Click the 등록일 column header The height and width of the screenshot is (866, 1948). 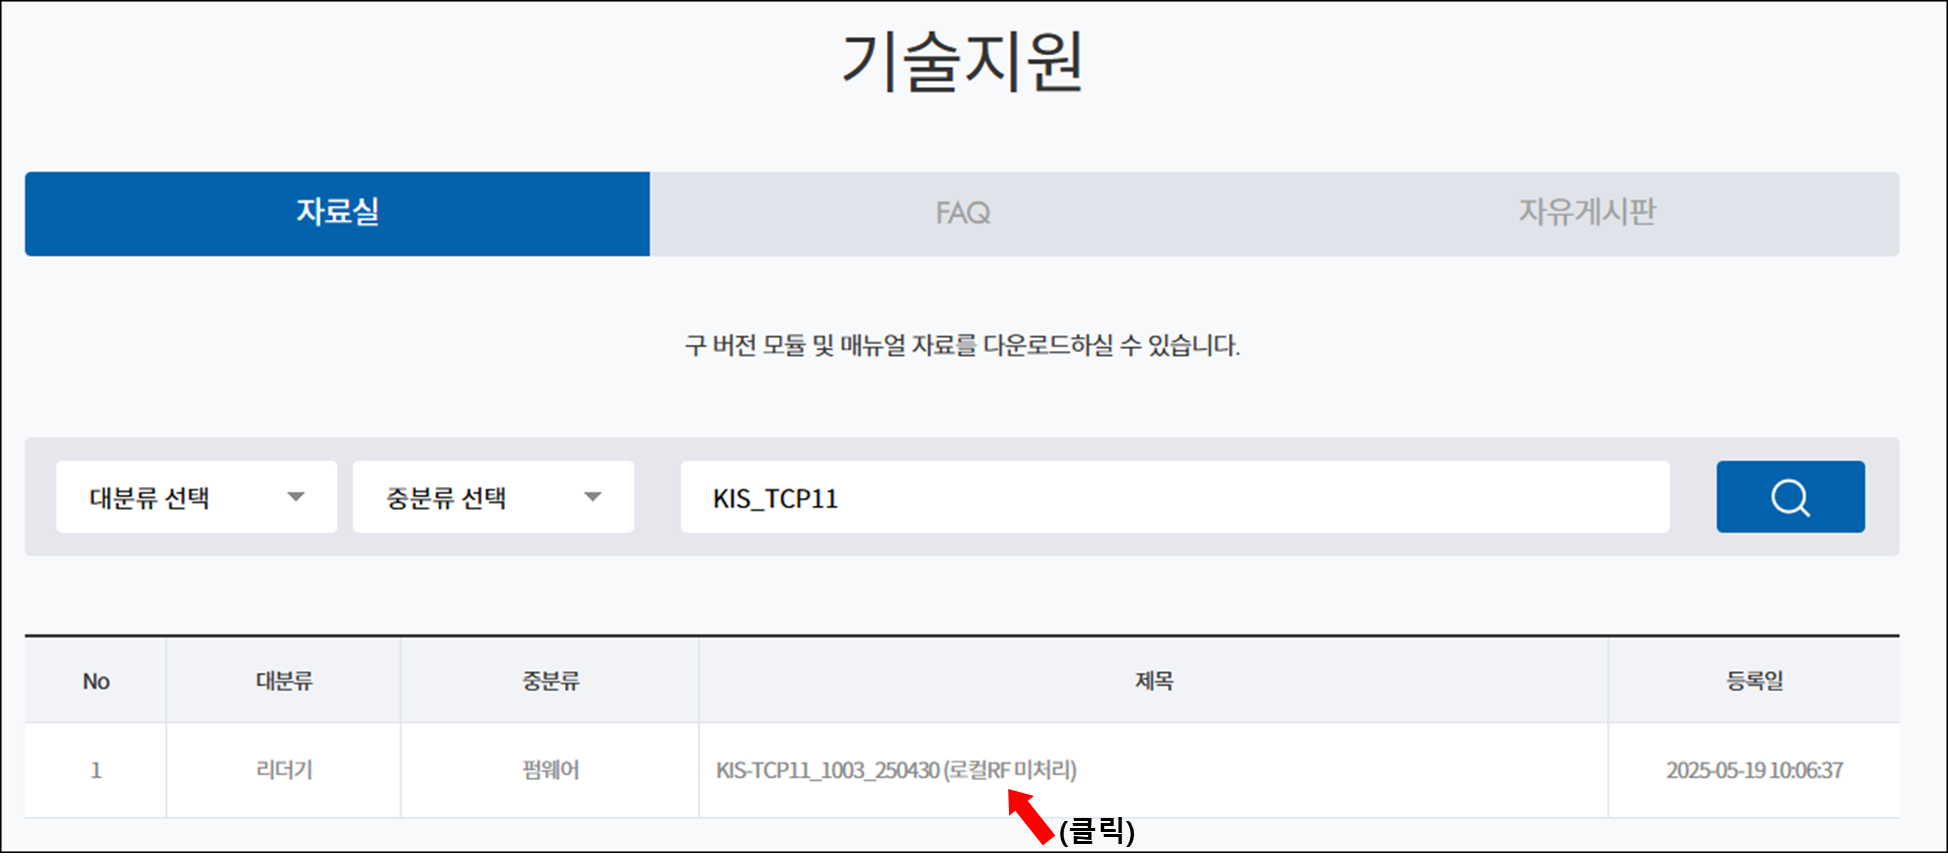[1754, 681]
